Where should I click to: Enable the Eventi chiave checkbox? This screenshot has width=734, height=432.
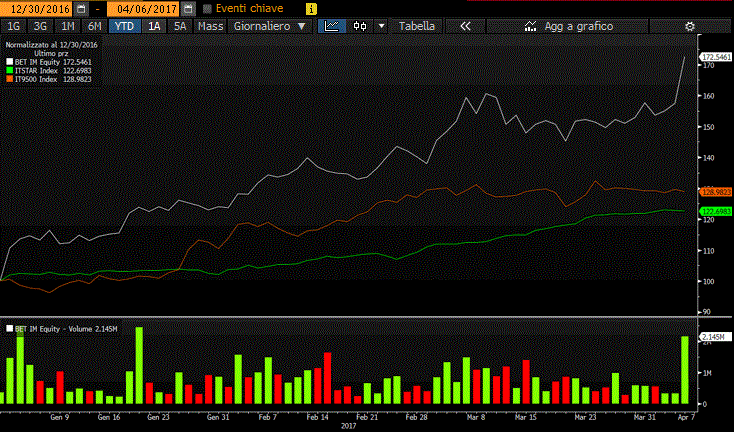coord(207,8)
